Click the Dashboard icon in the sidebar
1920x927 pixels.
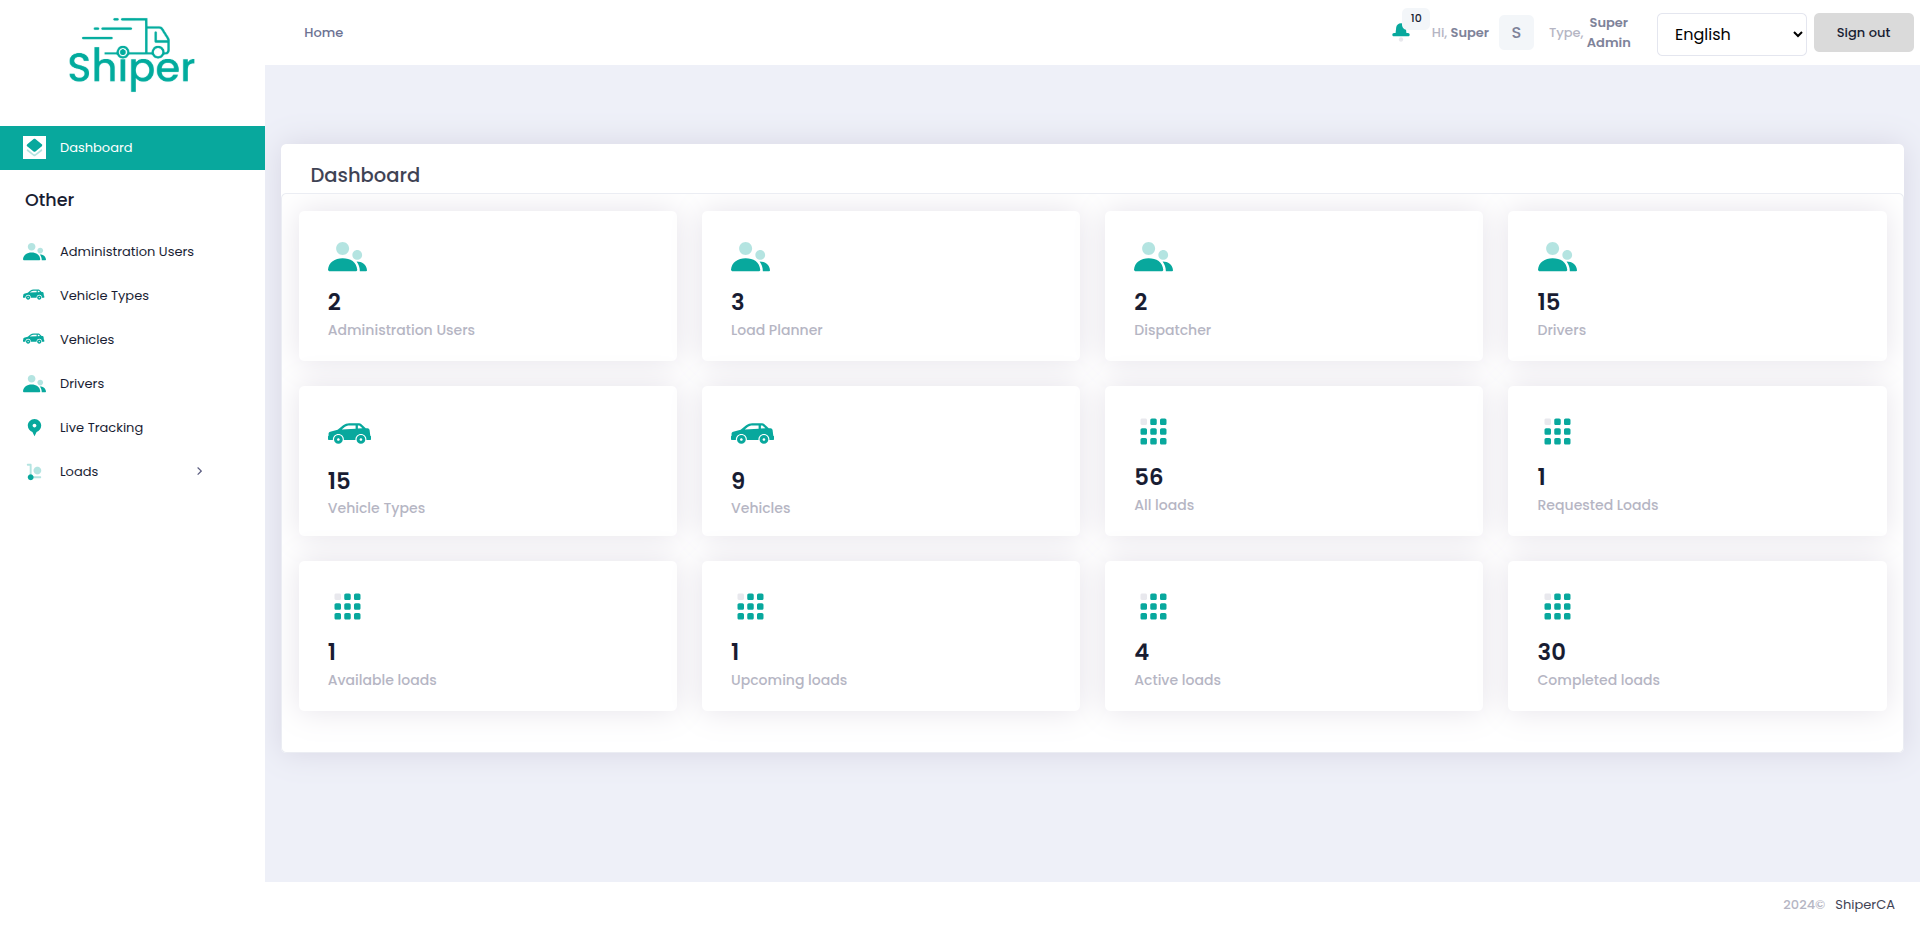(x=34, y=147)
